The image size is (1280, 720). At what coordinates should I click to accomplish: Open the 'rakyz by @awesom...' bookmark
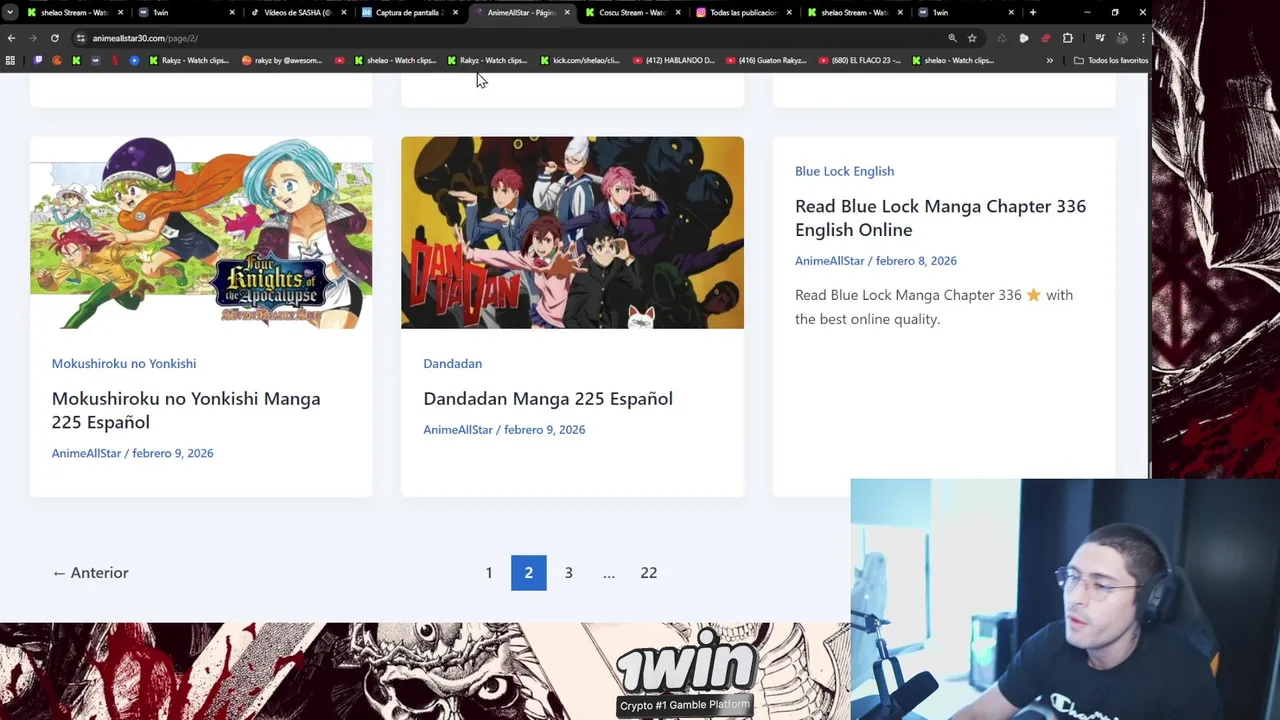tap(282, 60)
